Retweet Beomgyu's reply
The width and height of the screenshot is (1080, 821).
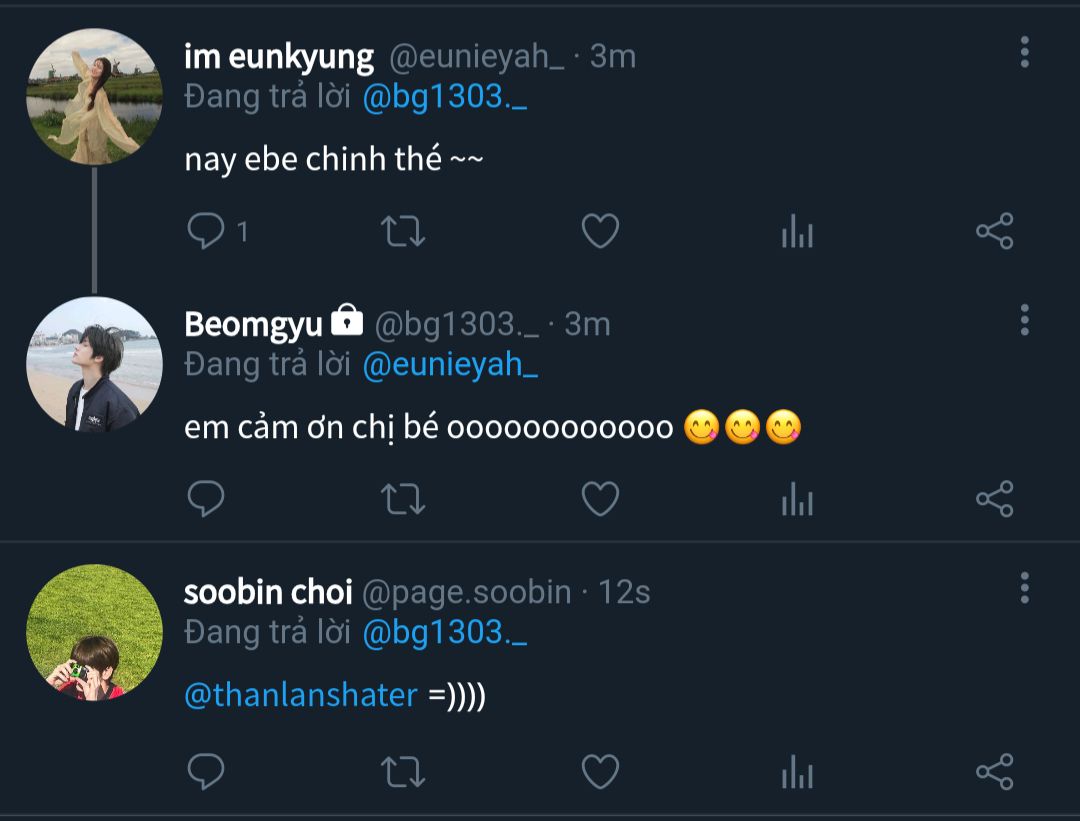[403, 498]
